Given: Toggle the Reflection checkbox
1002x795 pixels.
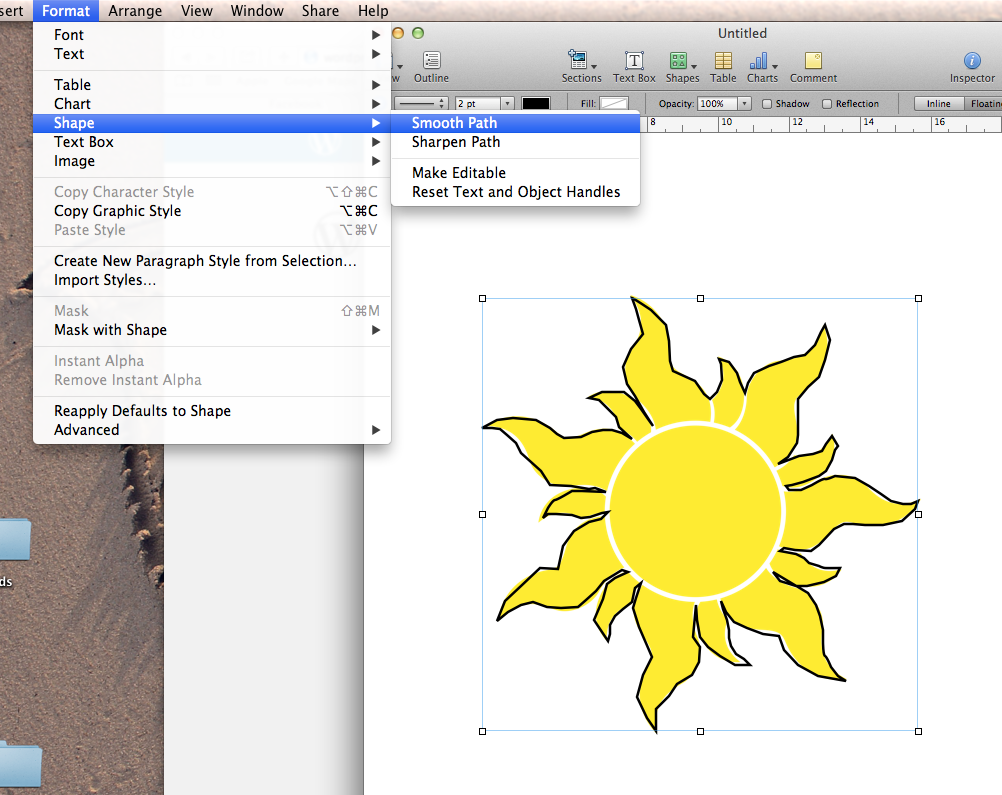Looking at the screenshot, I should pyautogui.click(x=827, y=104).
